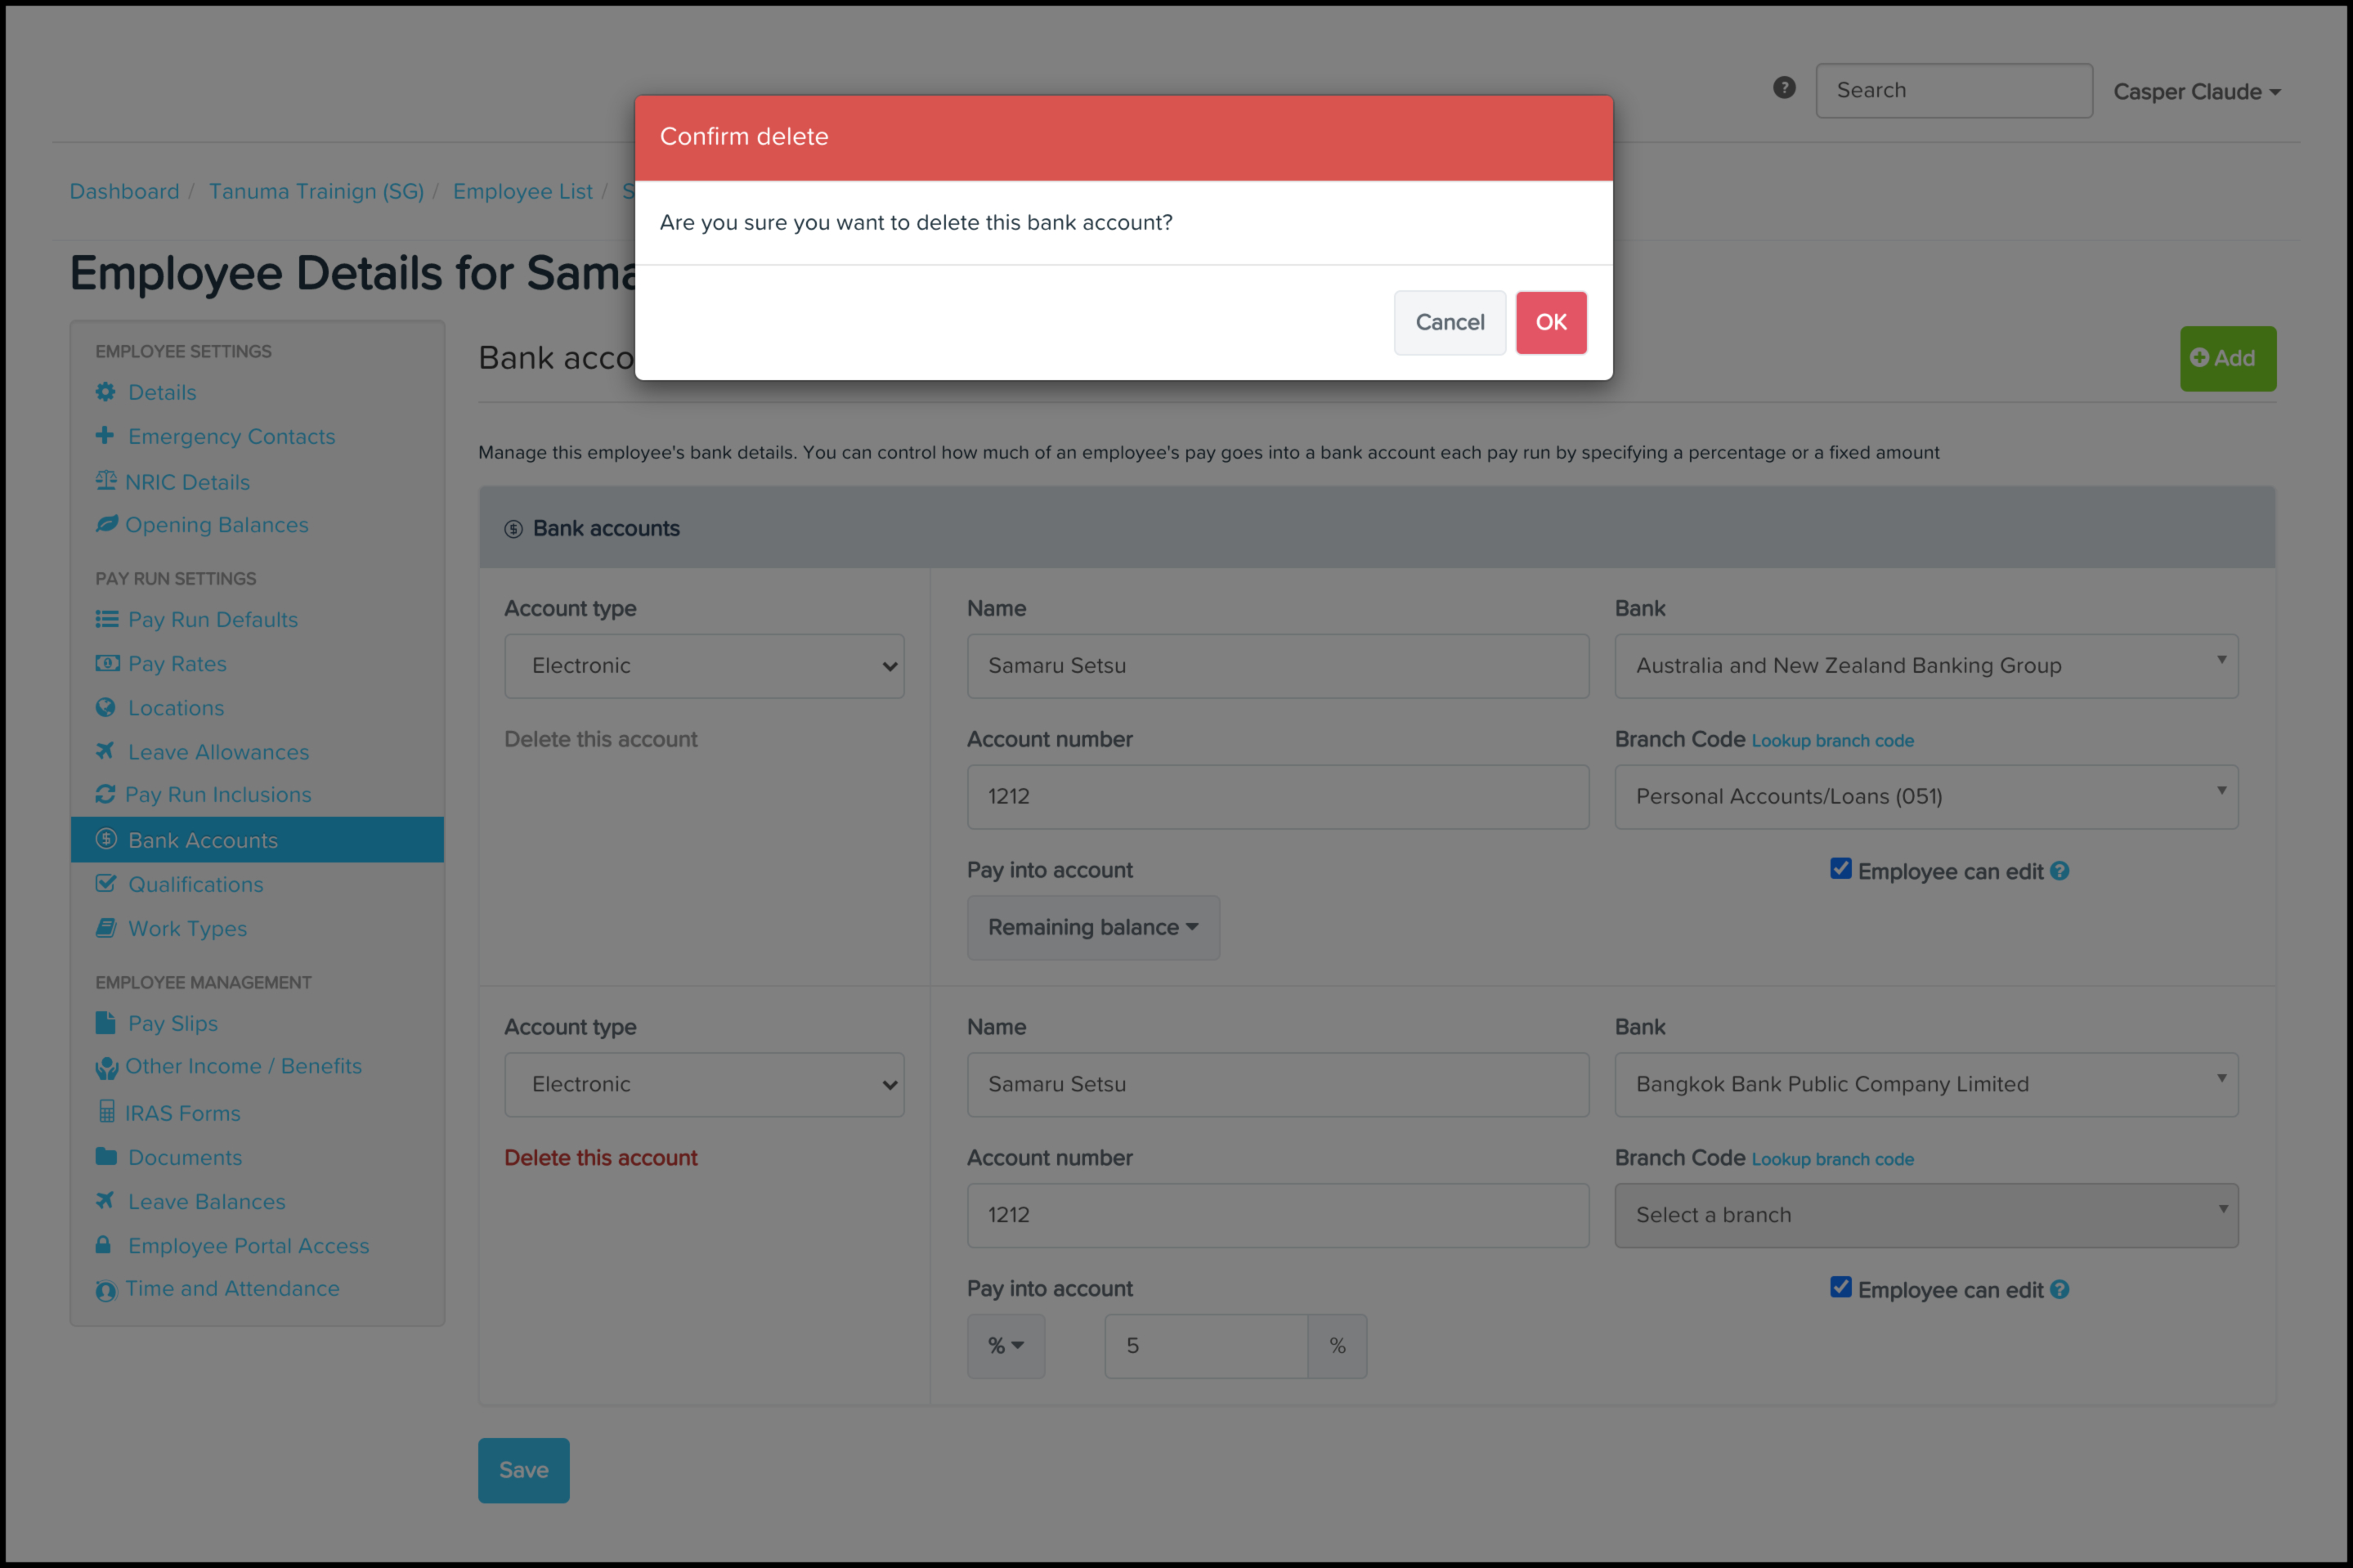The height and width of the screenshot is (1568, 2353).
Task: Click the Time and Attendance clock icon
Action: click(106, 1290)
